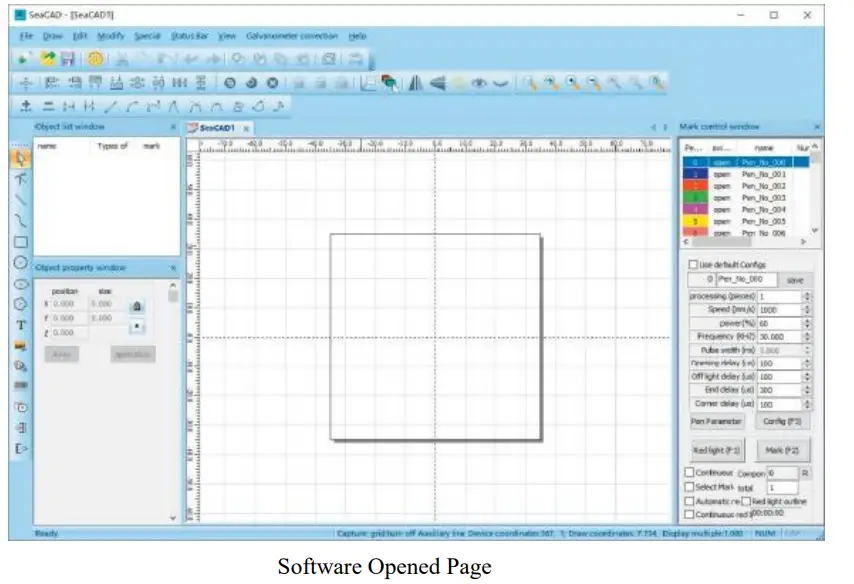The image size is (854, 584).
Task: Check the Continuous marking checkbox
Action: [x=689, y=470]
